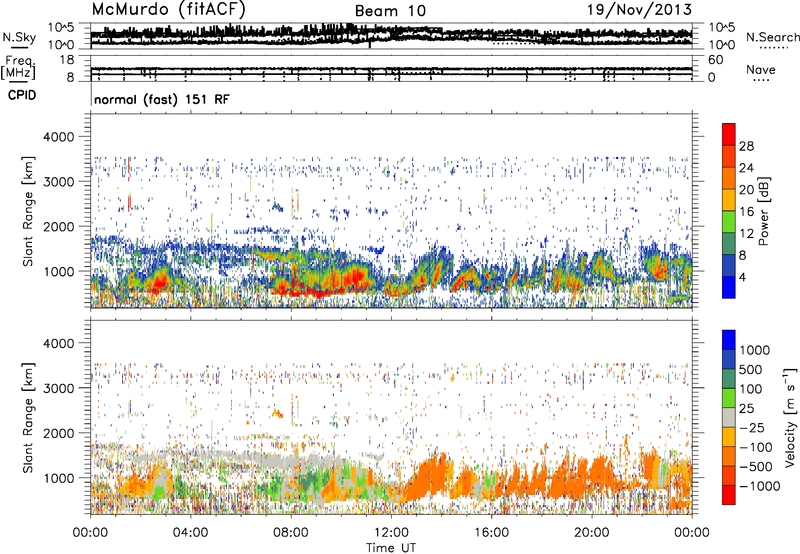Click the Time UT axis title
This screenshot has height=554, width=800.
click(x=391, y=547)
